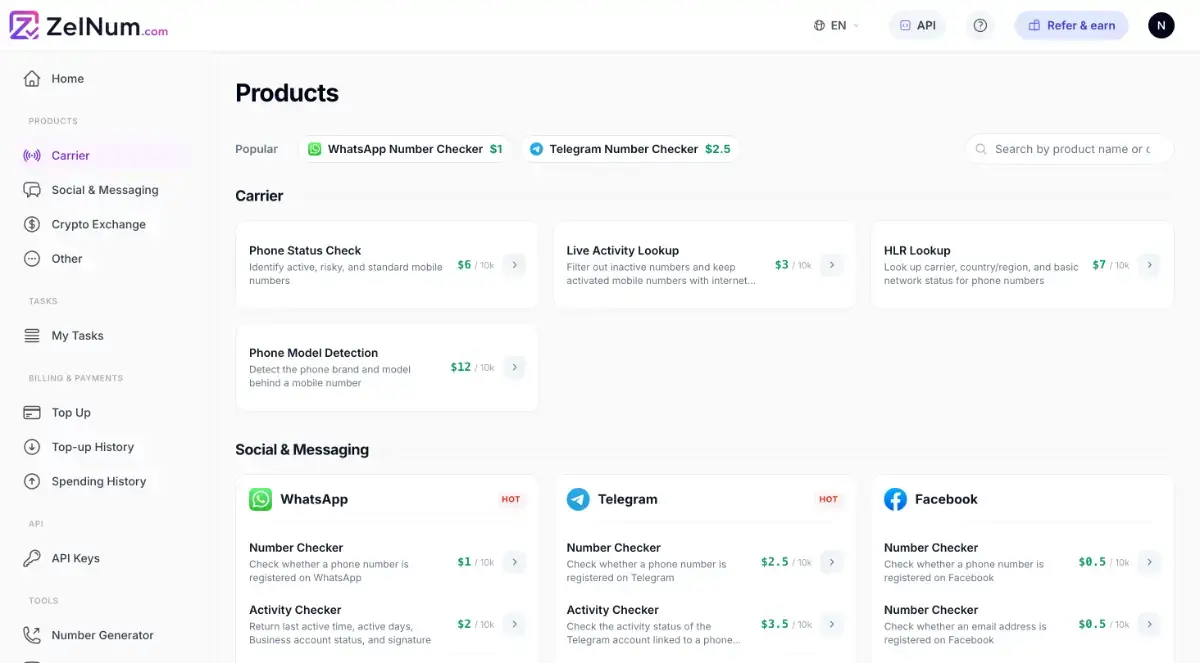Image resolution: width=1200 pixels, height=663 pixels.
Task: Click the Top Up card icon
Action: (x=32, y=413)
